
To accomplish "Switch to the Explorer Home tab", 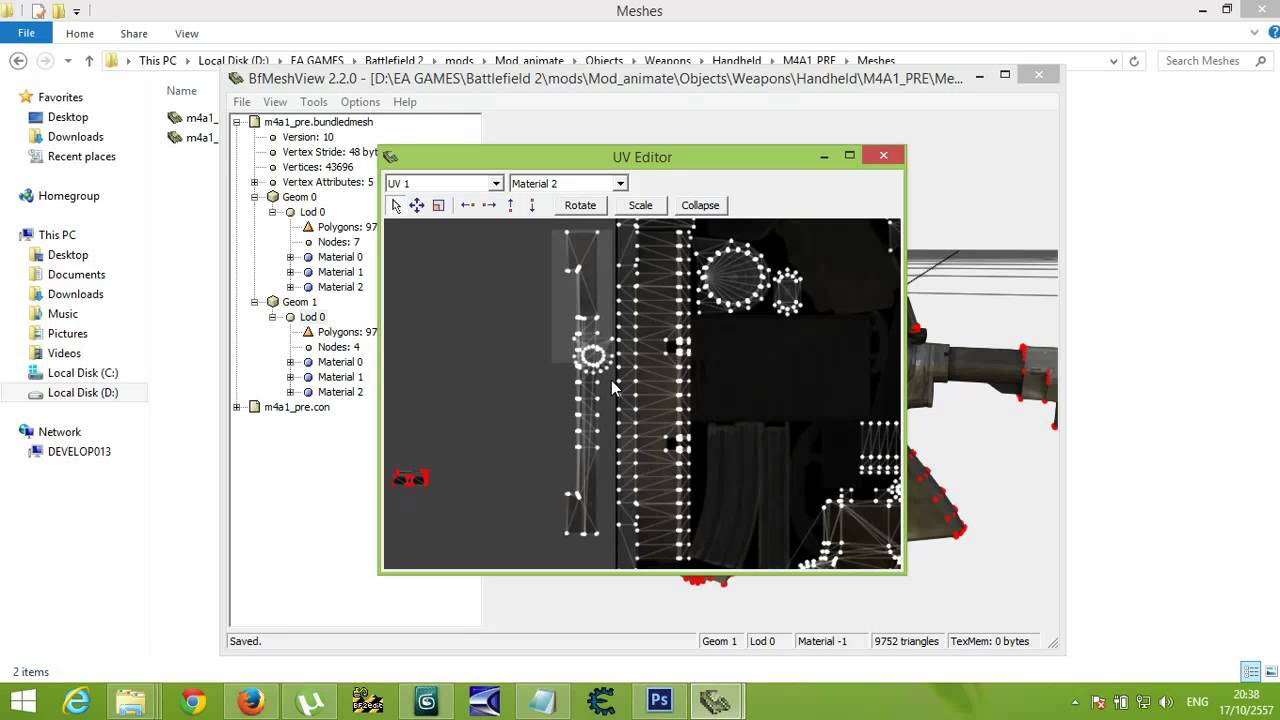I will click(80, 33).
